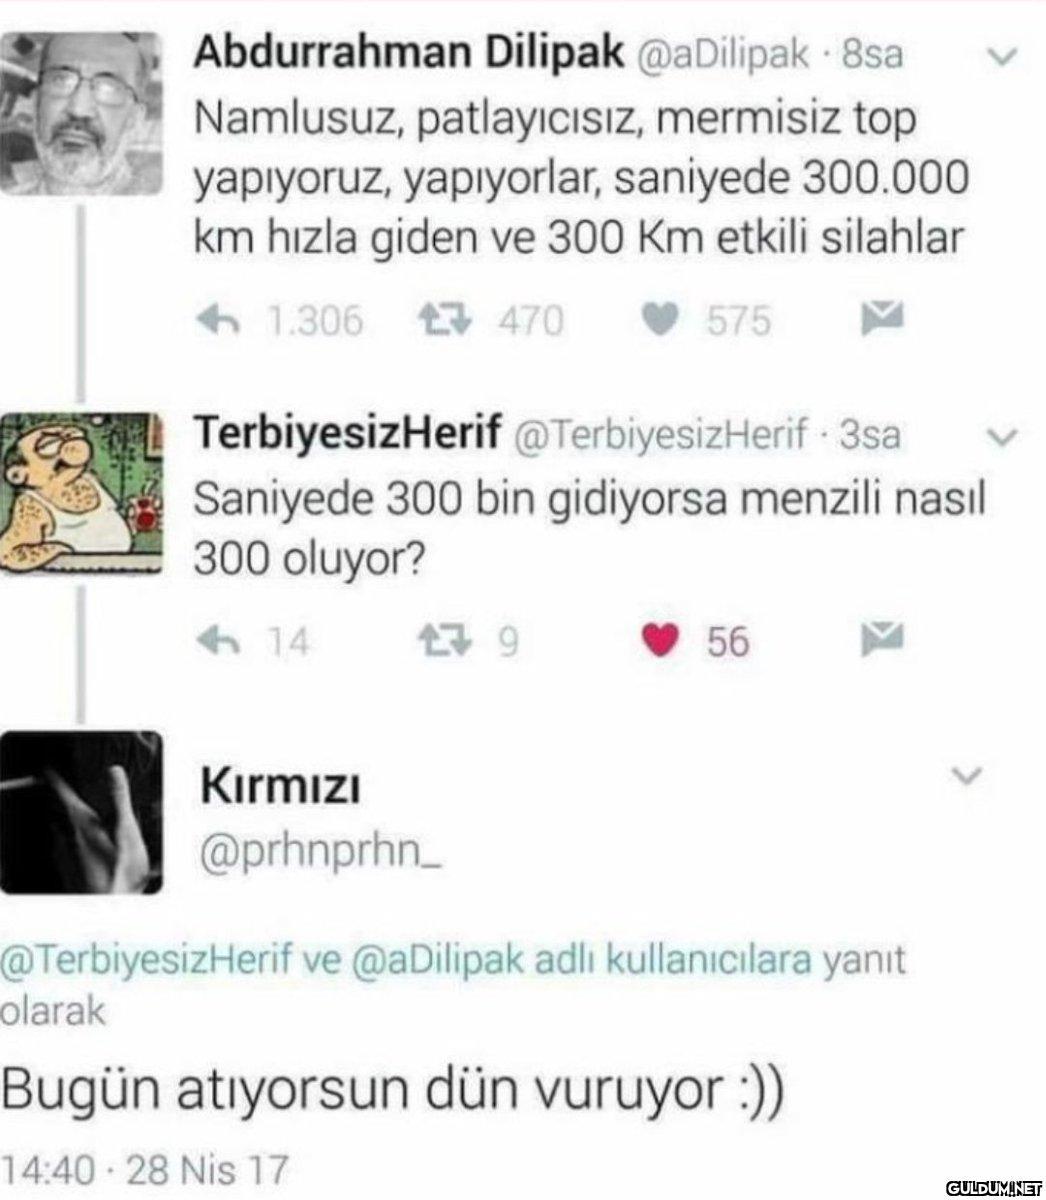Open dropdown chevron next to Kırmızı
This screenshot has height=1200, width=1046.
click(968, 776)
